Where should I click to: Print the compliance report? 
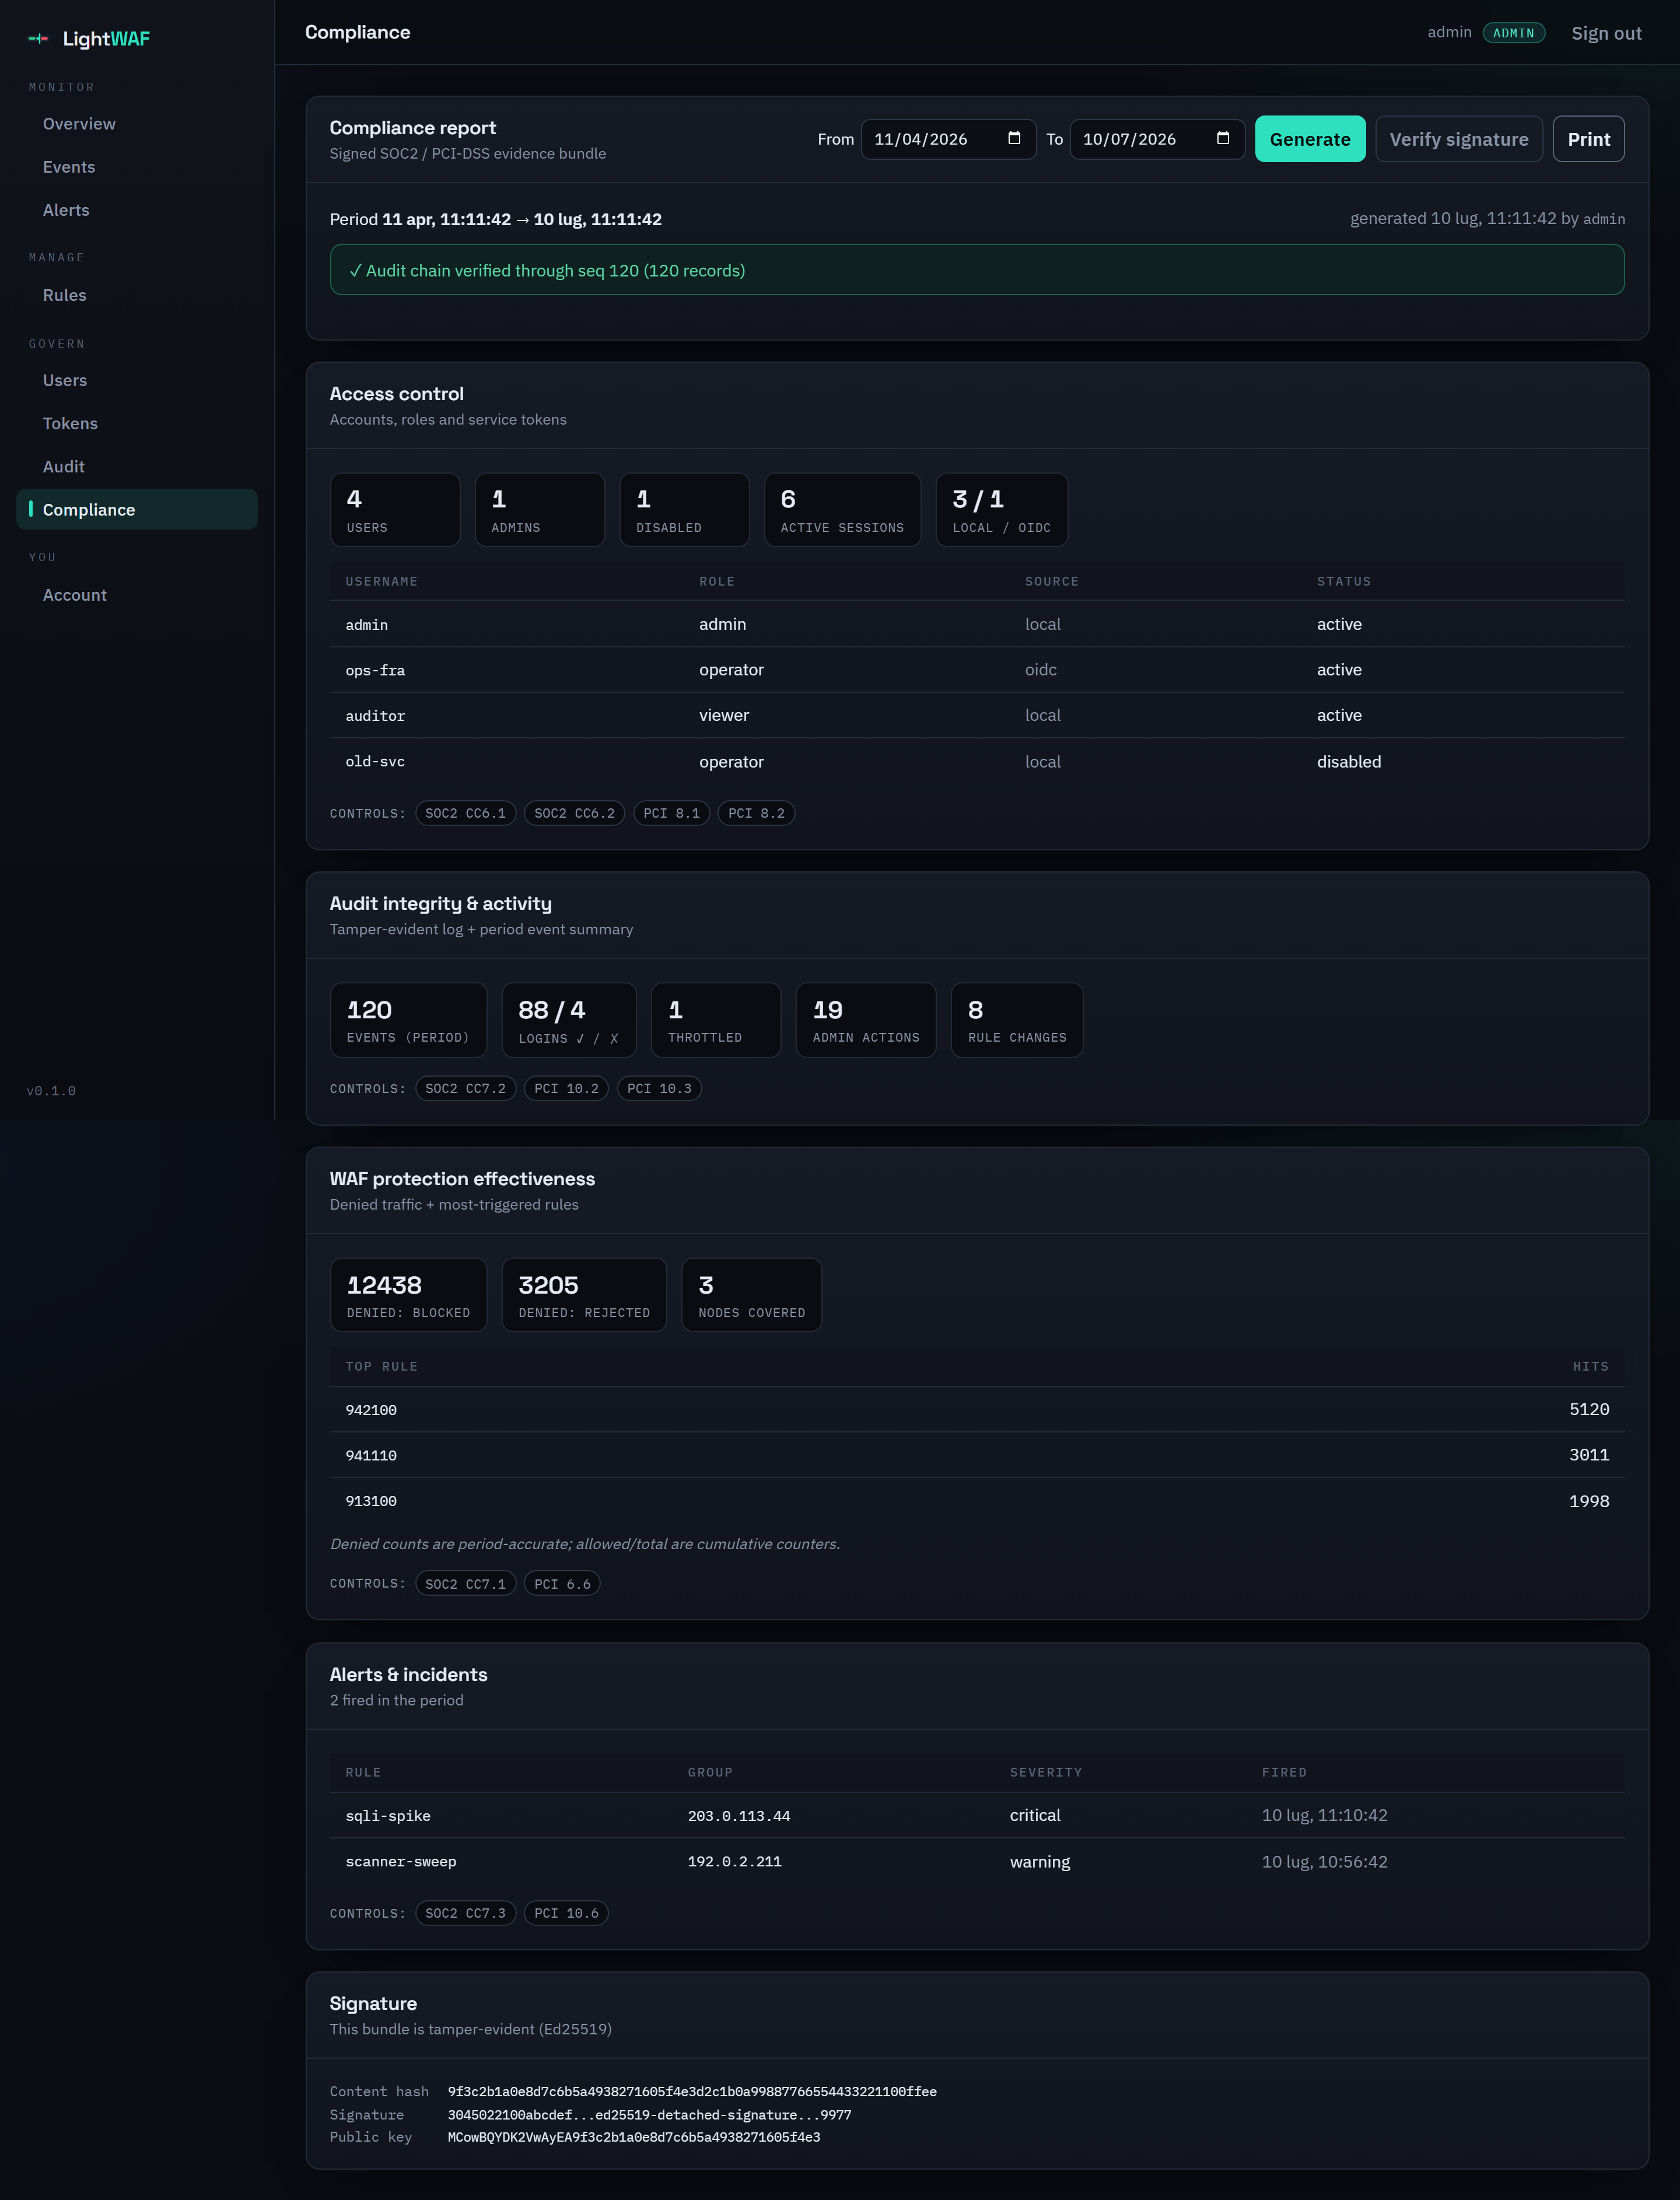1588,139
